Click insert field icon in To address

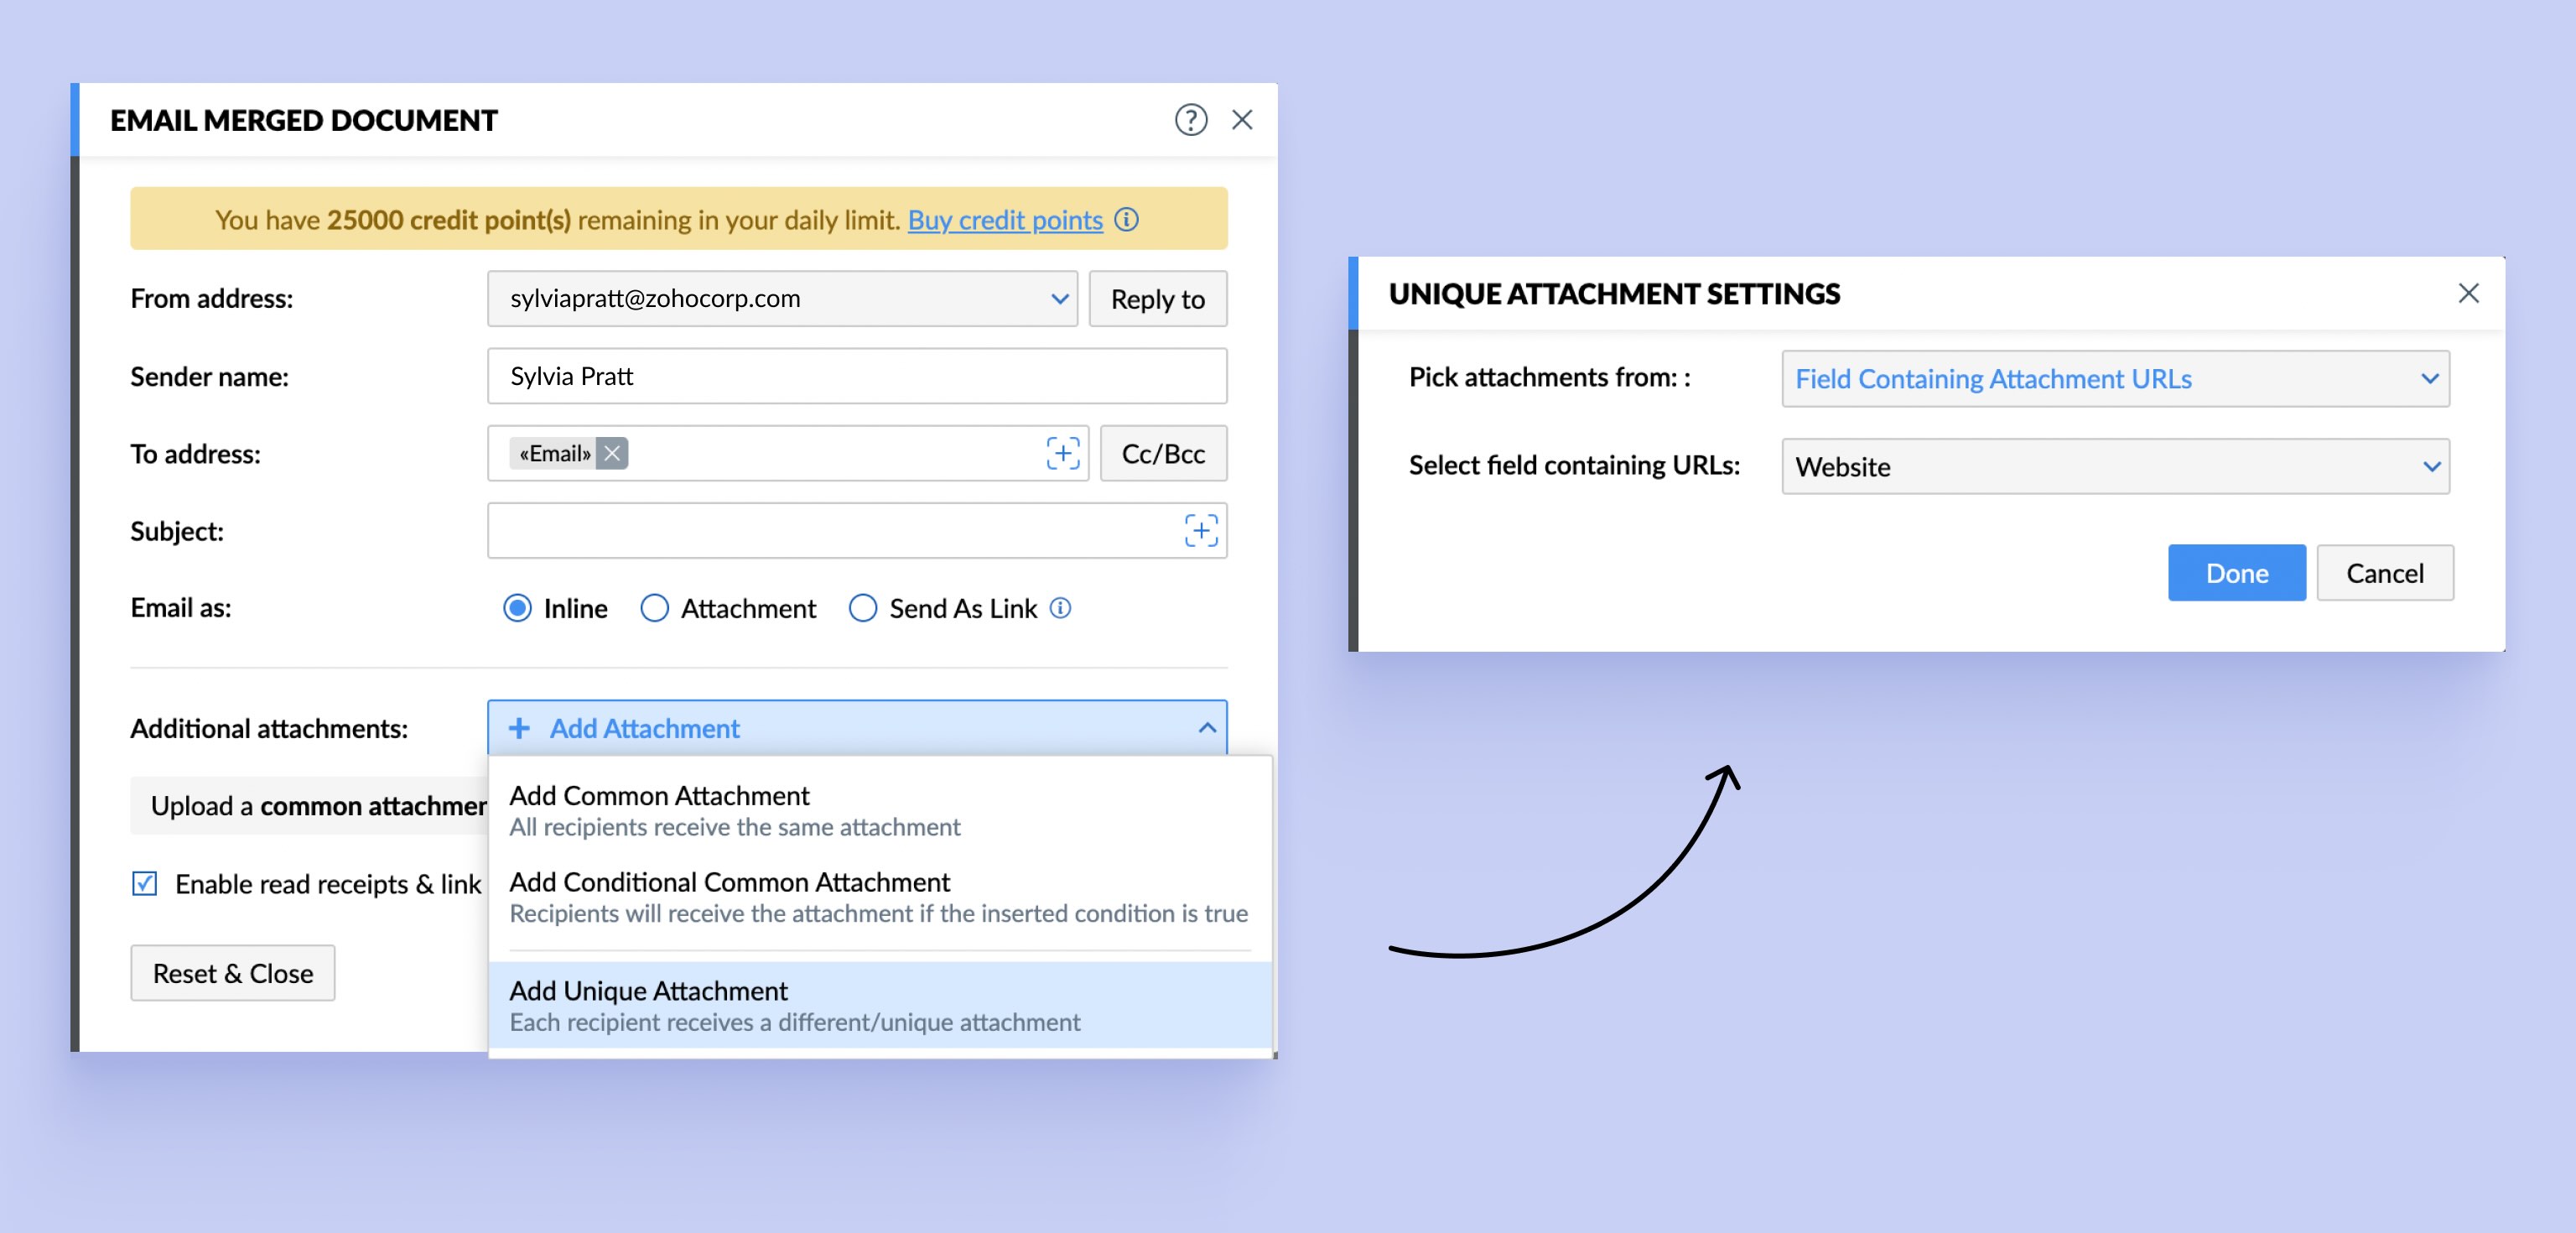coord(1062,453)
